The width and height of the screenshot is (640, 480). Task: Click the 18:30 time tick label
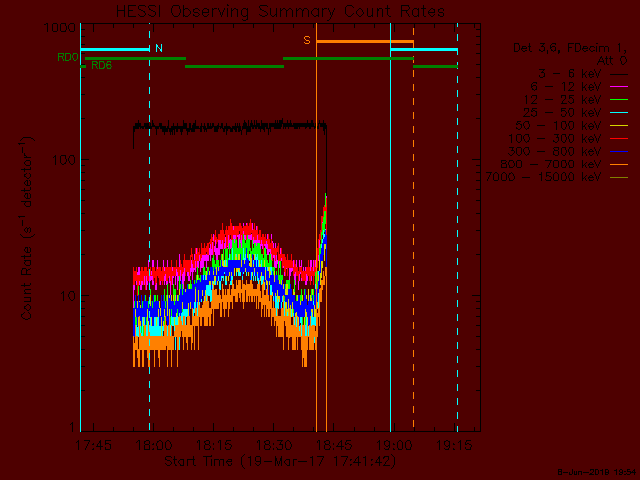tap(274, 445)
